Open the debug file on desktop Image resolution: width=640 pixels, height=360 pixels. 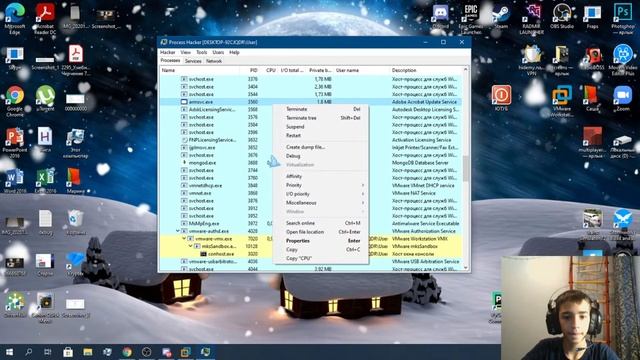coord(45,222)
